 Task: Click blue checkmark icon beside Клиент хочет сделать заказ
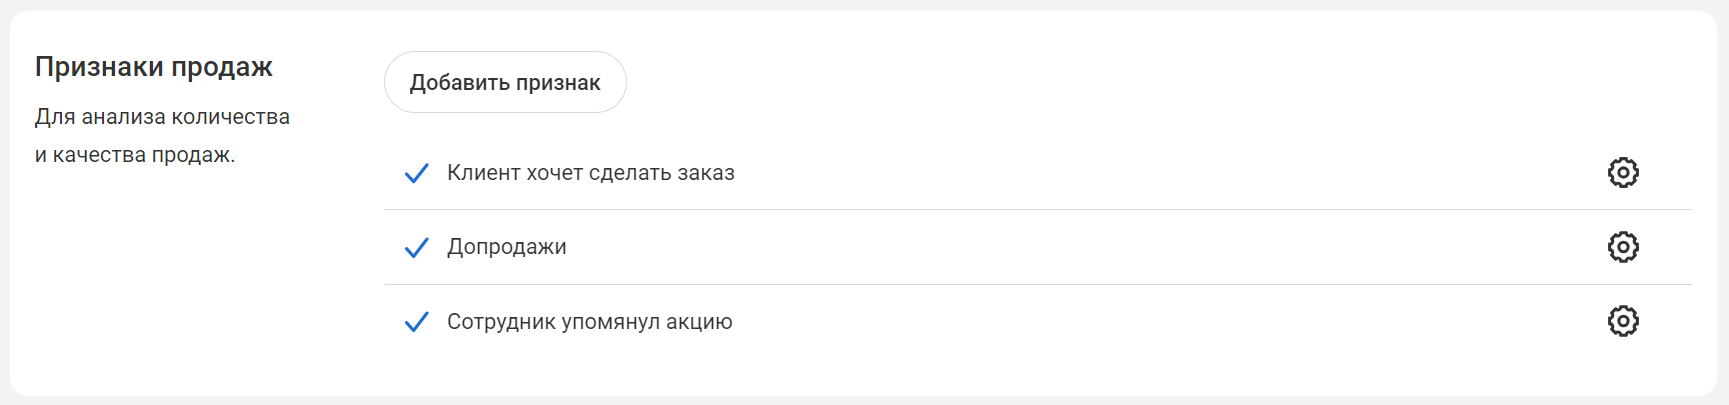(x=416, y=173)
